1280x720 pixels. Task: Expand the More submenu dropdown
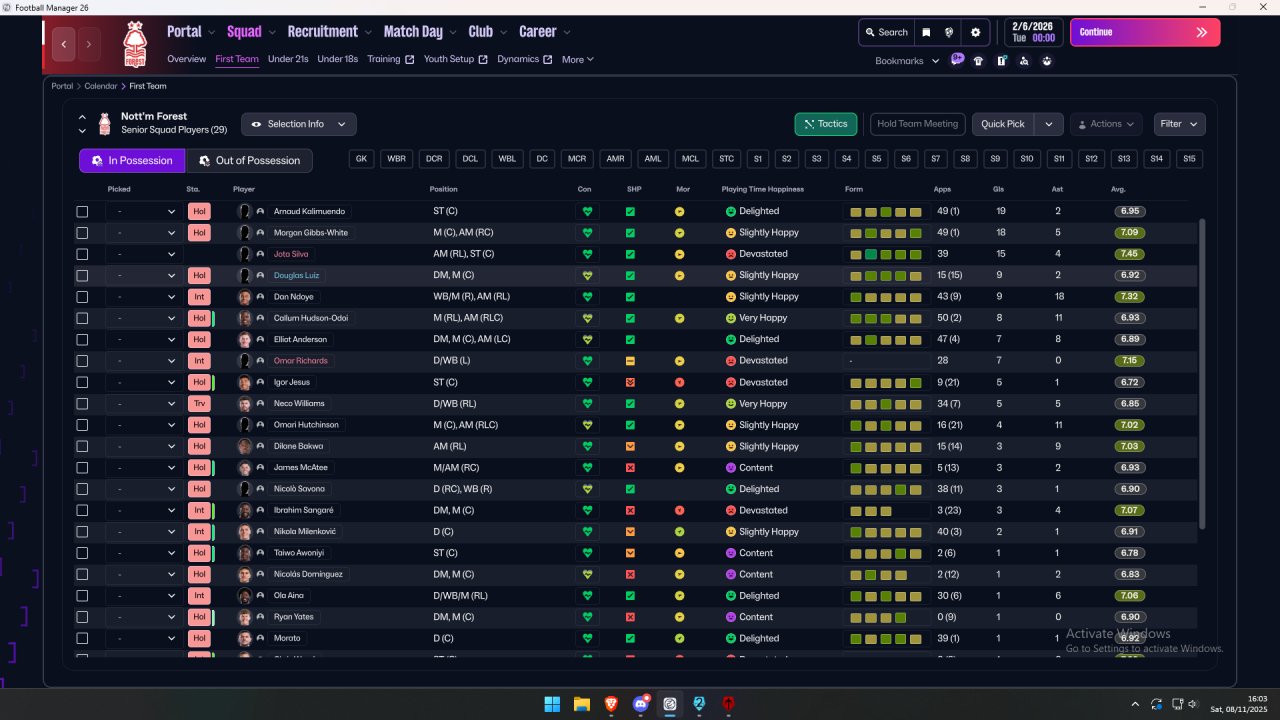pos(578,59)
